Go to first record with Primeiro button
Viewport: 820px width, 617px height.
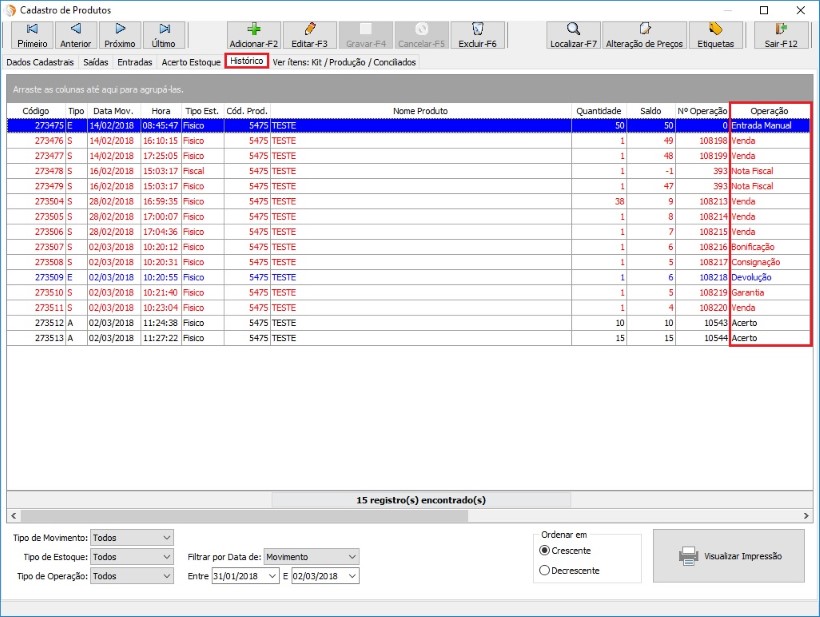32,35
